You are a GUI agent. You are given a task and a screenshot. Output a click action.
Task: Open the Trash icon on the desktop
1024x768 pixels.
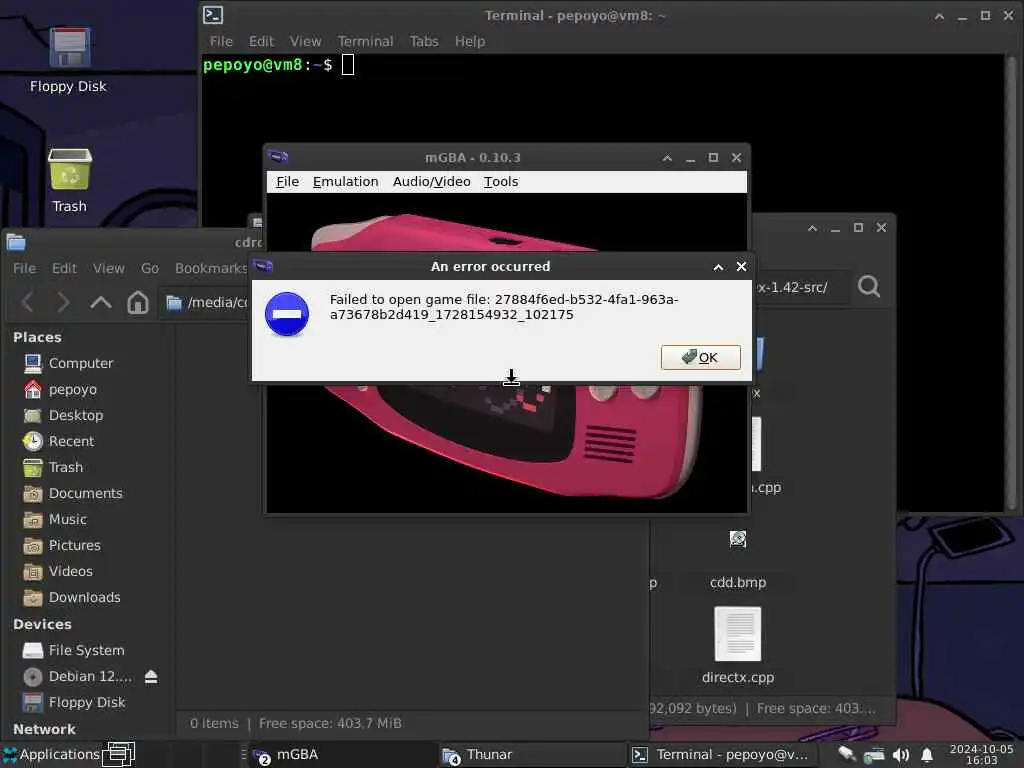click(x=69, y=180)
